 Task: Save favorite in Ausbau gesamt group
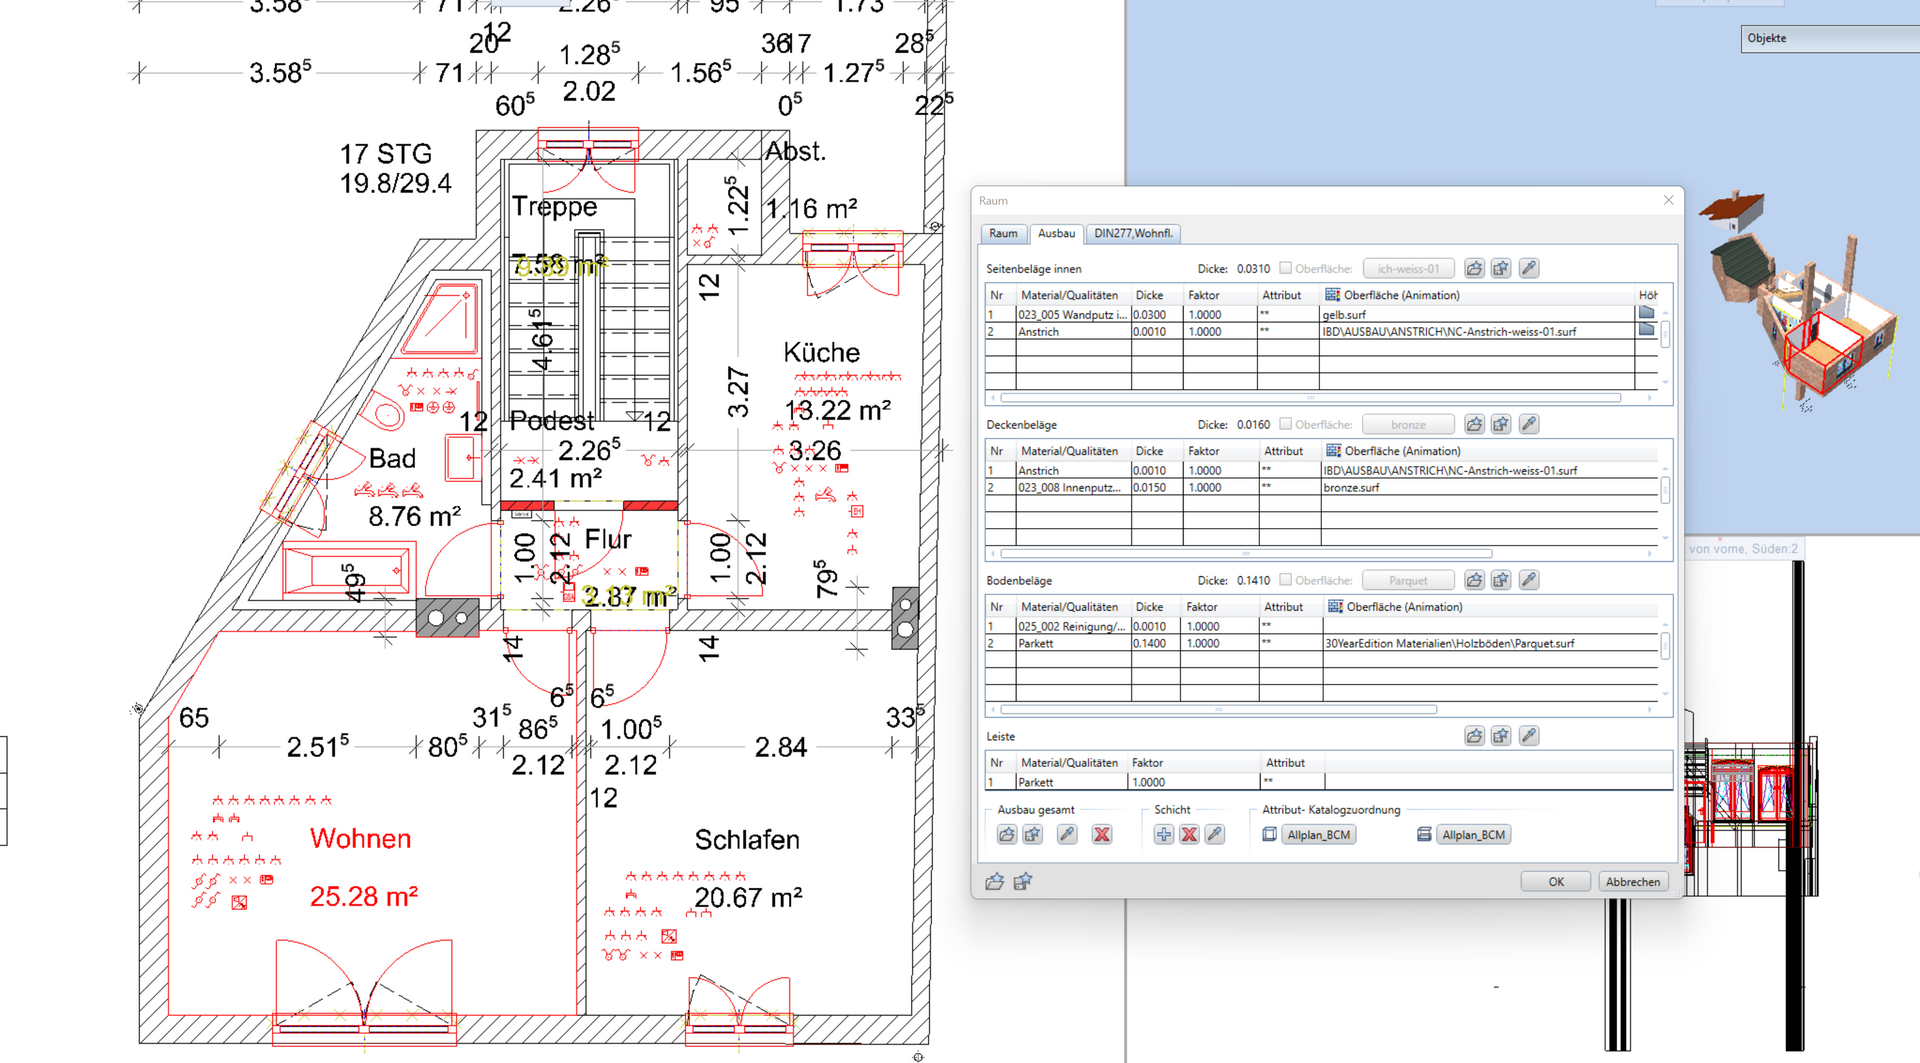pyautogui.click(x=1033, y=834)
